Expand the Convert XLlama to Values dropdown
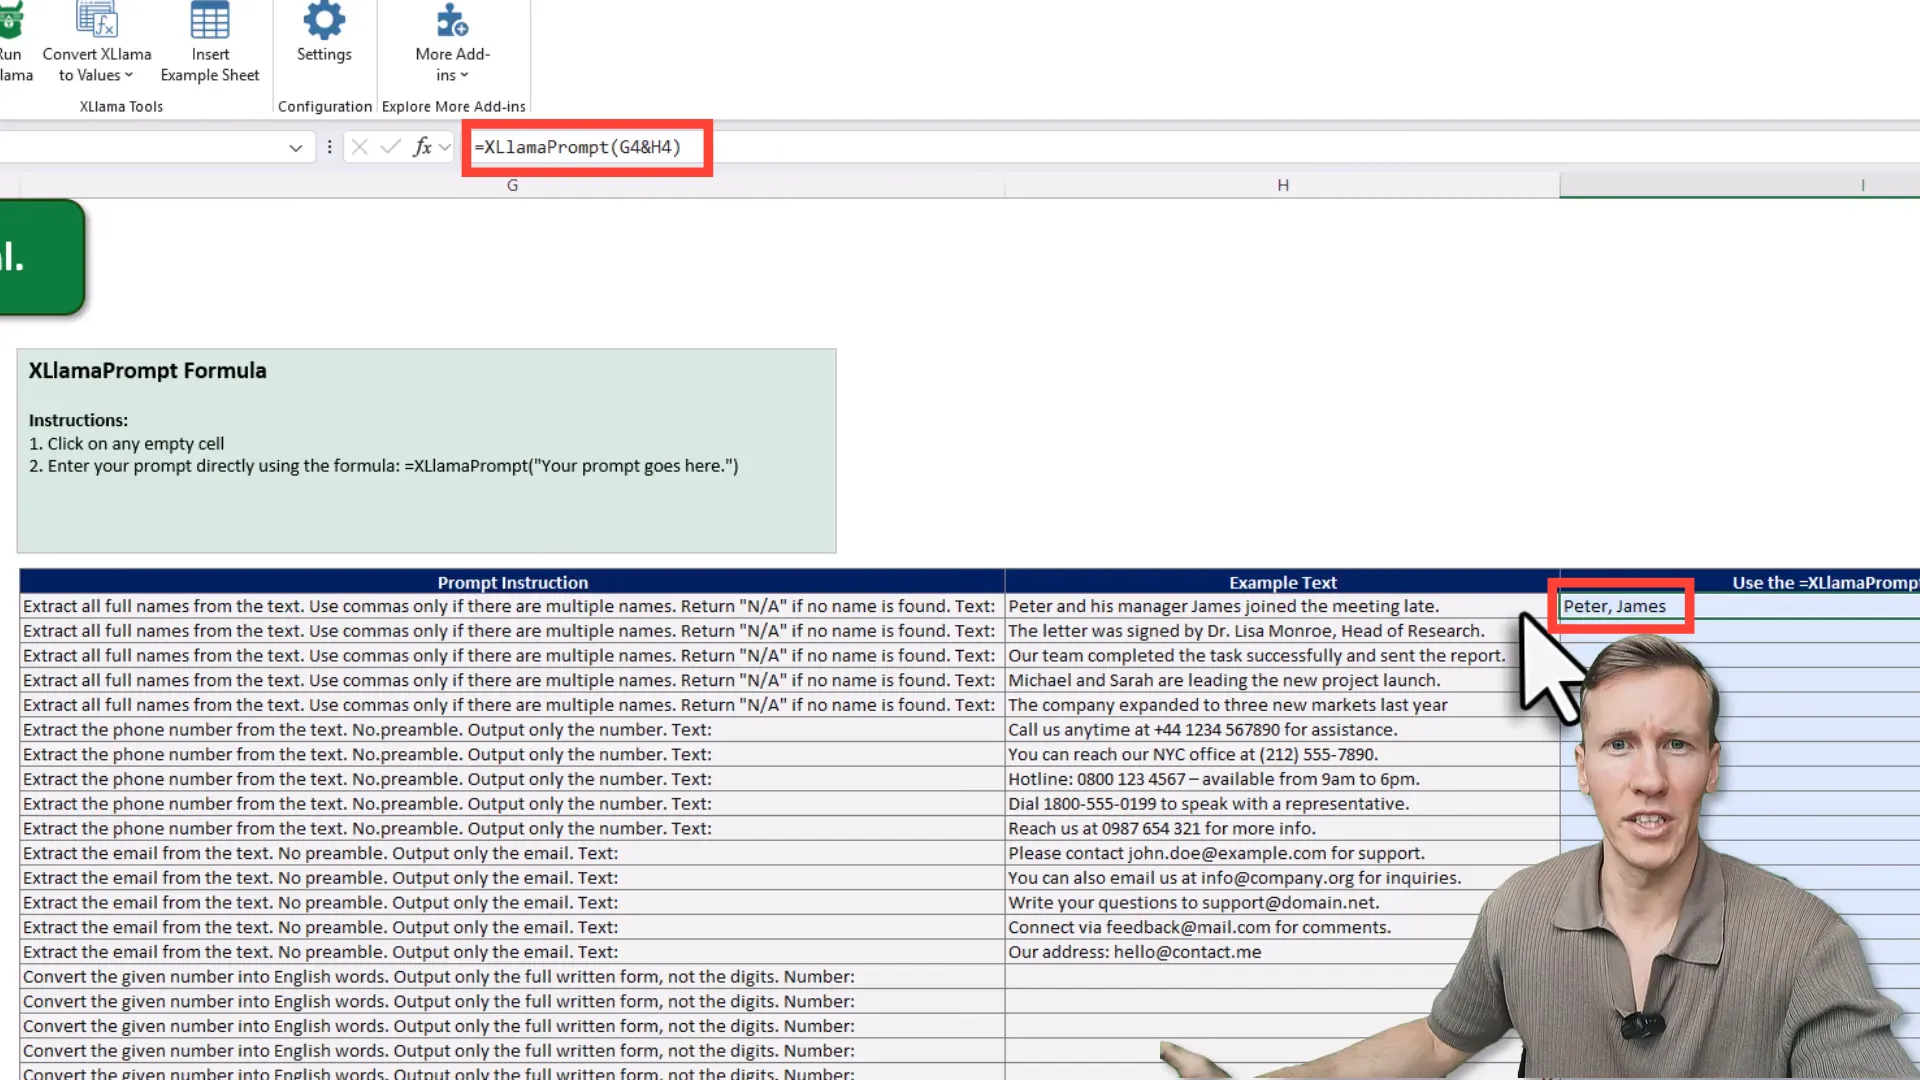The width and height of the screenshot is (1920, 1080). (x=129, y=75)
